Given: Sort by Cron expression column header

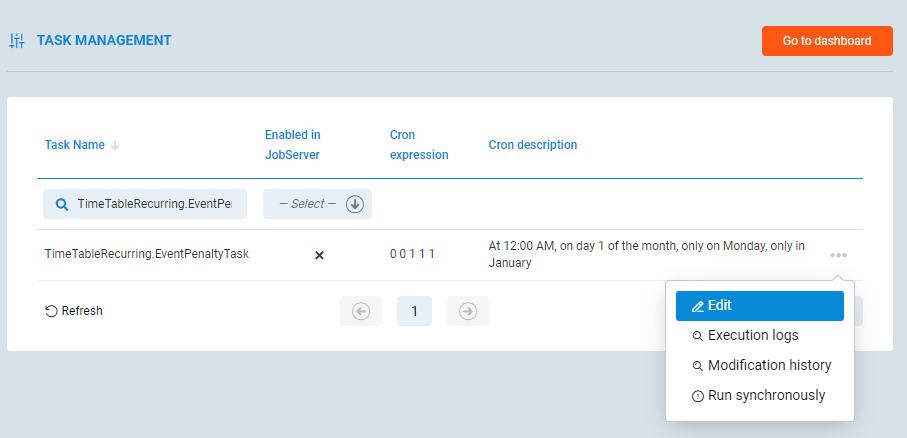Looking at the screenshot, I should 418,145.
